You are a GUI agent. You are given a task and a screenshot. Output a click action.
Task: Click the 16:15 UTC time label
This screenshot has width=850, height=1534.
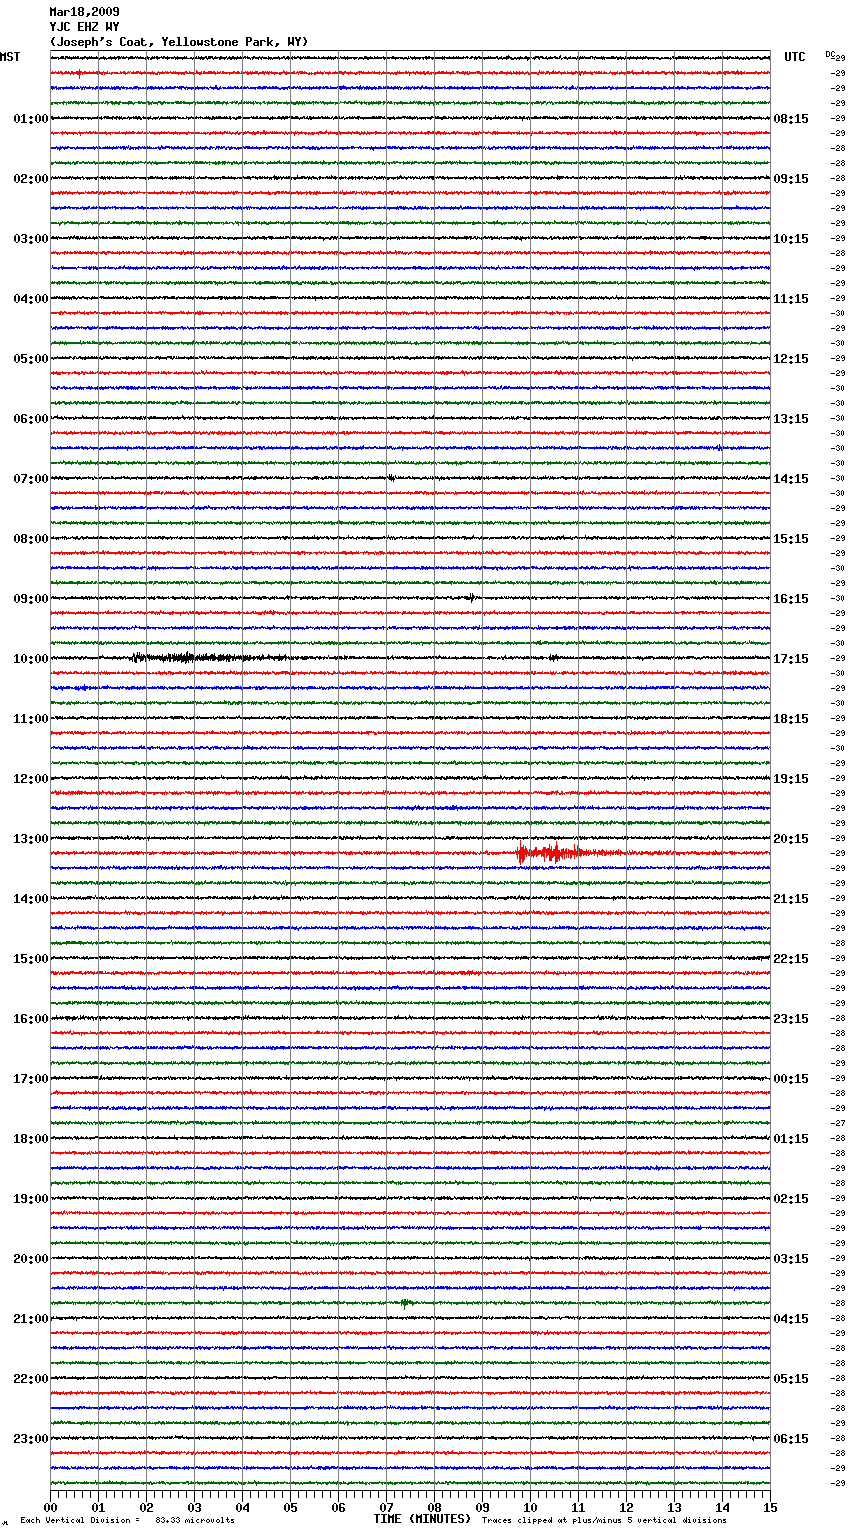coord(791,599)
